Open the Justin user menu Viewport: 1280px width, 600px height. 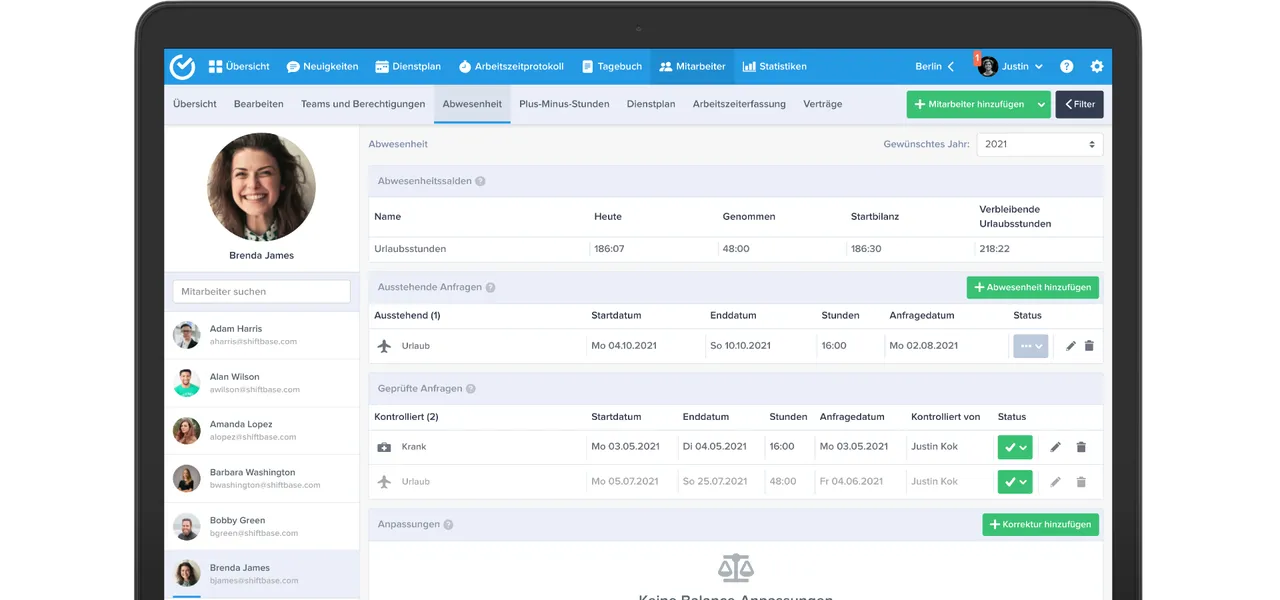(1011, 67)
